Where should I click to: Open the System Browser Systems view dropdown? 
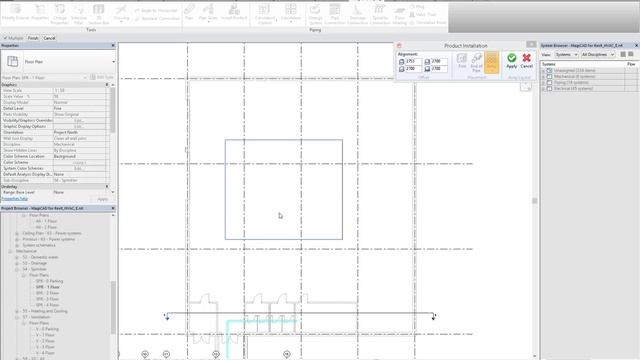(x=566, y=54)
